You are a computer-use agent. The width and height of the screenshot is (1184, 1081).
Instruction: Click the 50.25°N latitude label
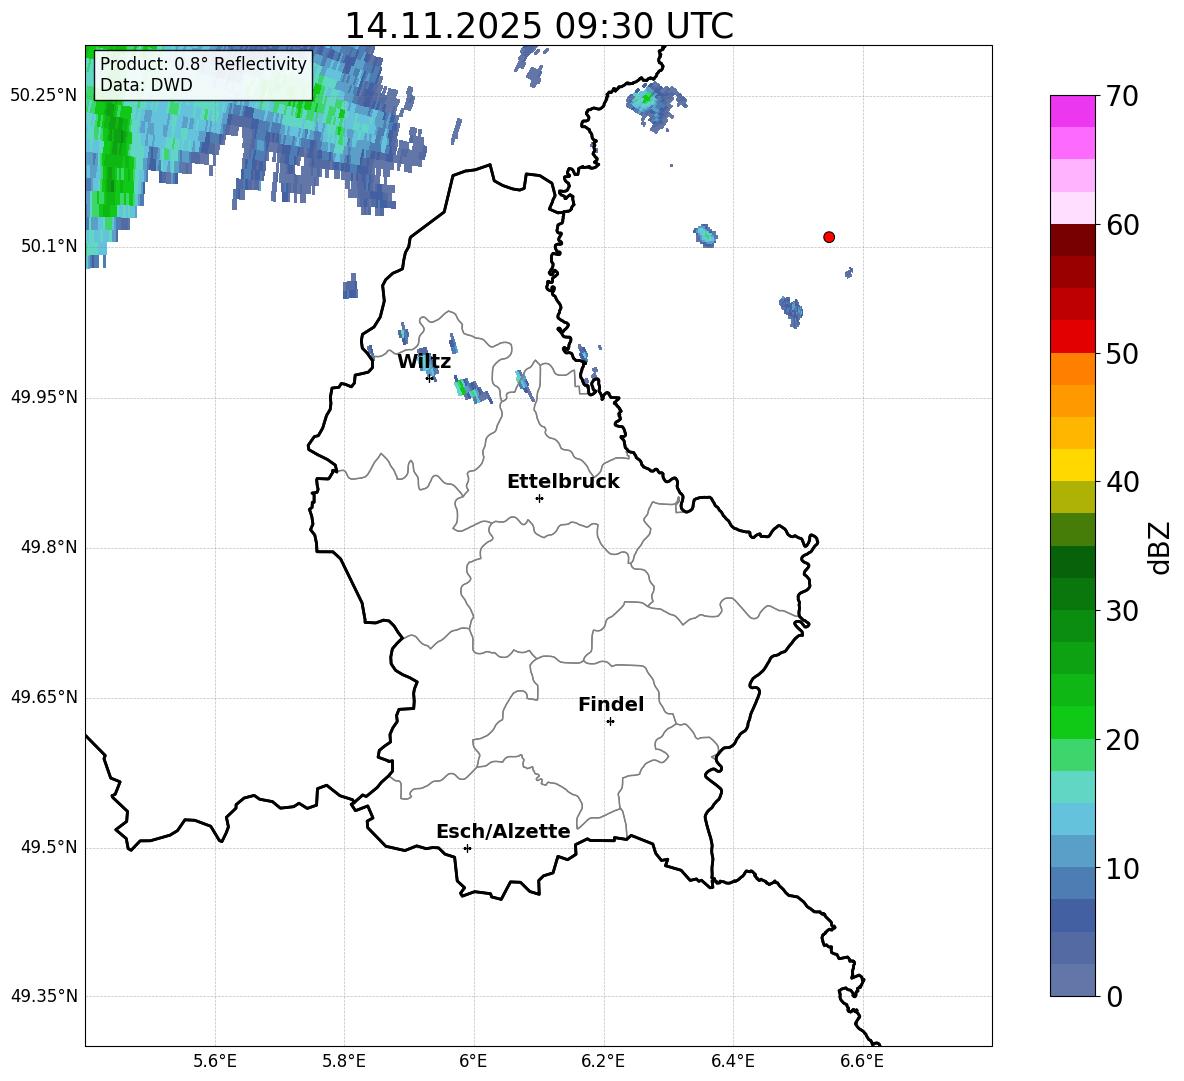pos(44,96)
